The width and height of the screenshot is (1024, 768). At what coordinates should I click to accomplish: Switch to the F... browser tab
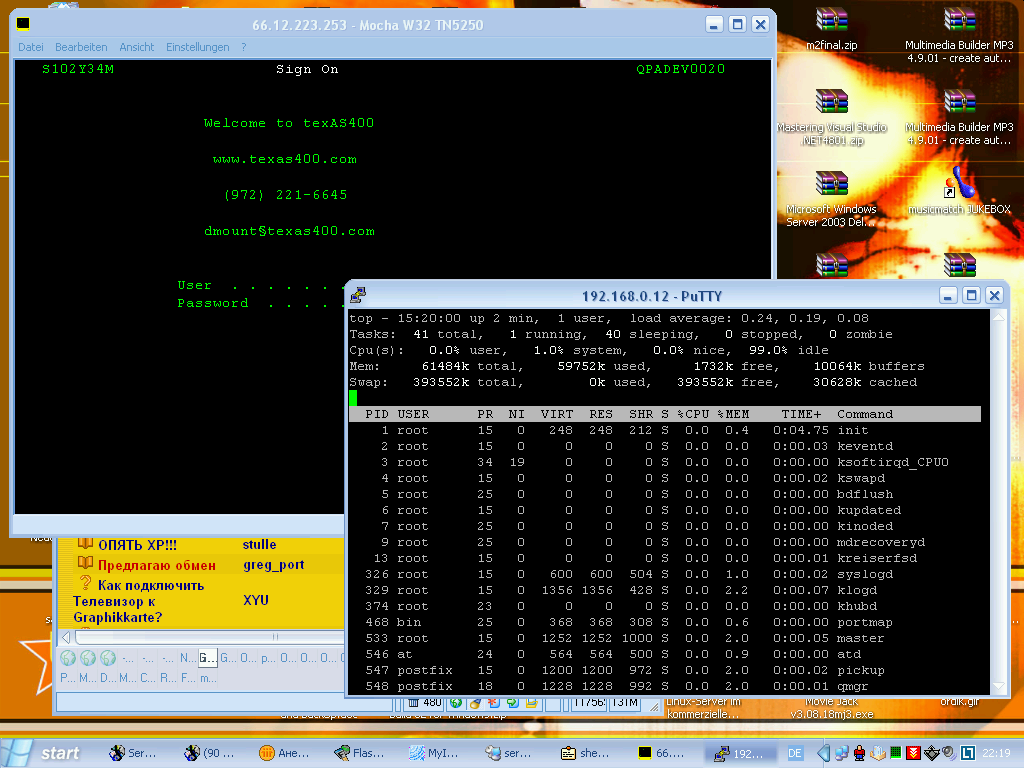188,678
